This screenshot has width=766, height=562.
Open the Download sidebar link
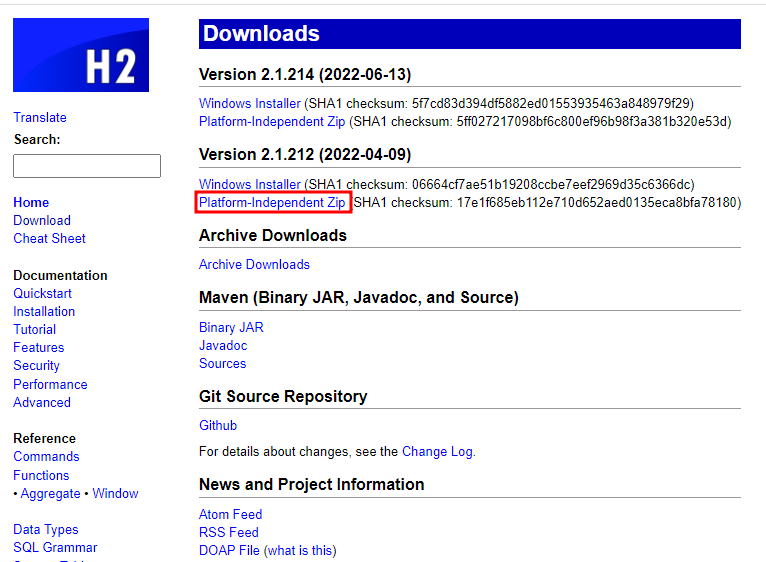coord(42,220)
